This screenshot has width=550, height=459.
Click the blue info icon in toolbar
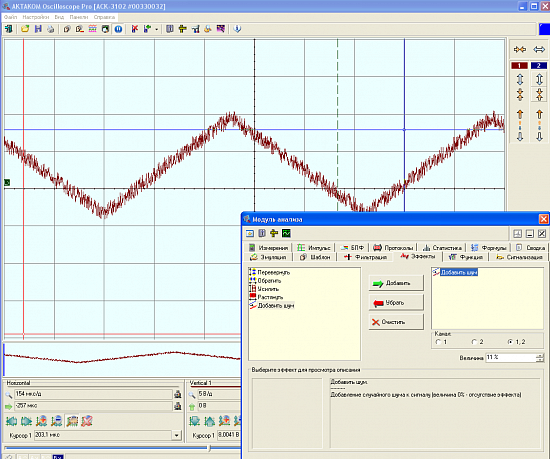[x=237, y=29]
